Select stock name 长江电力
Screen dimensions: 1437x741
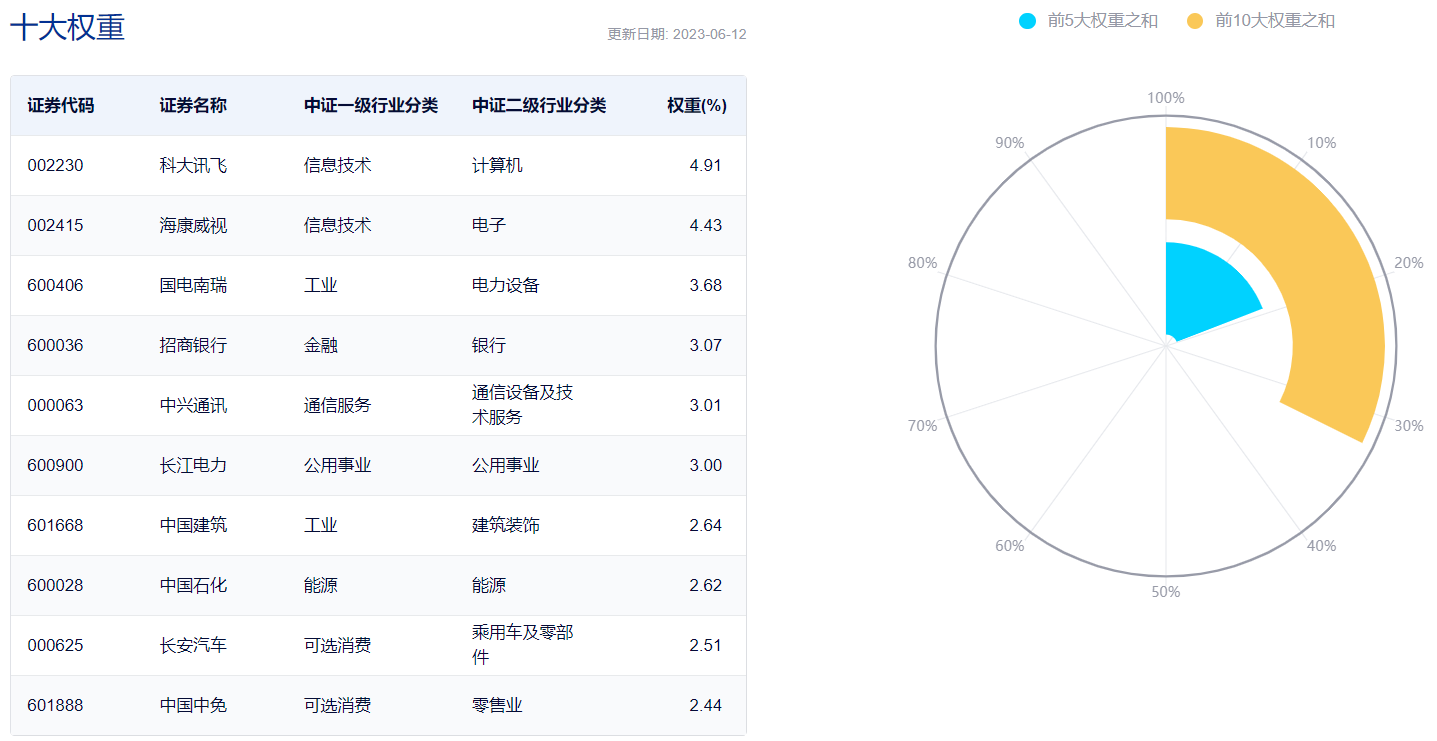193,465
